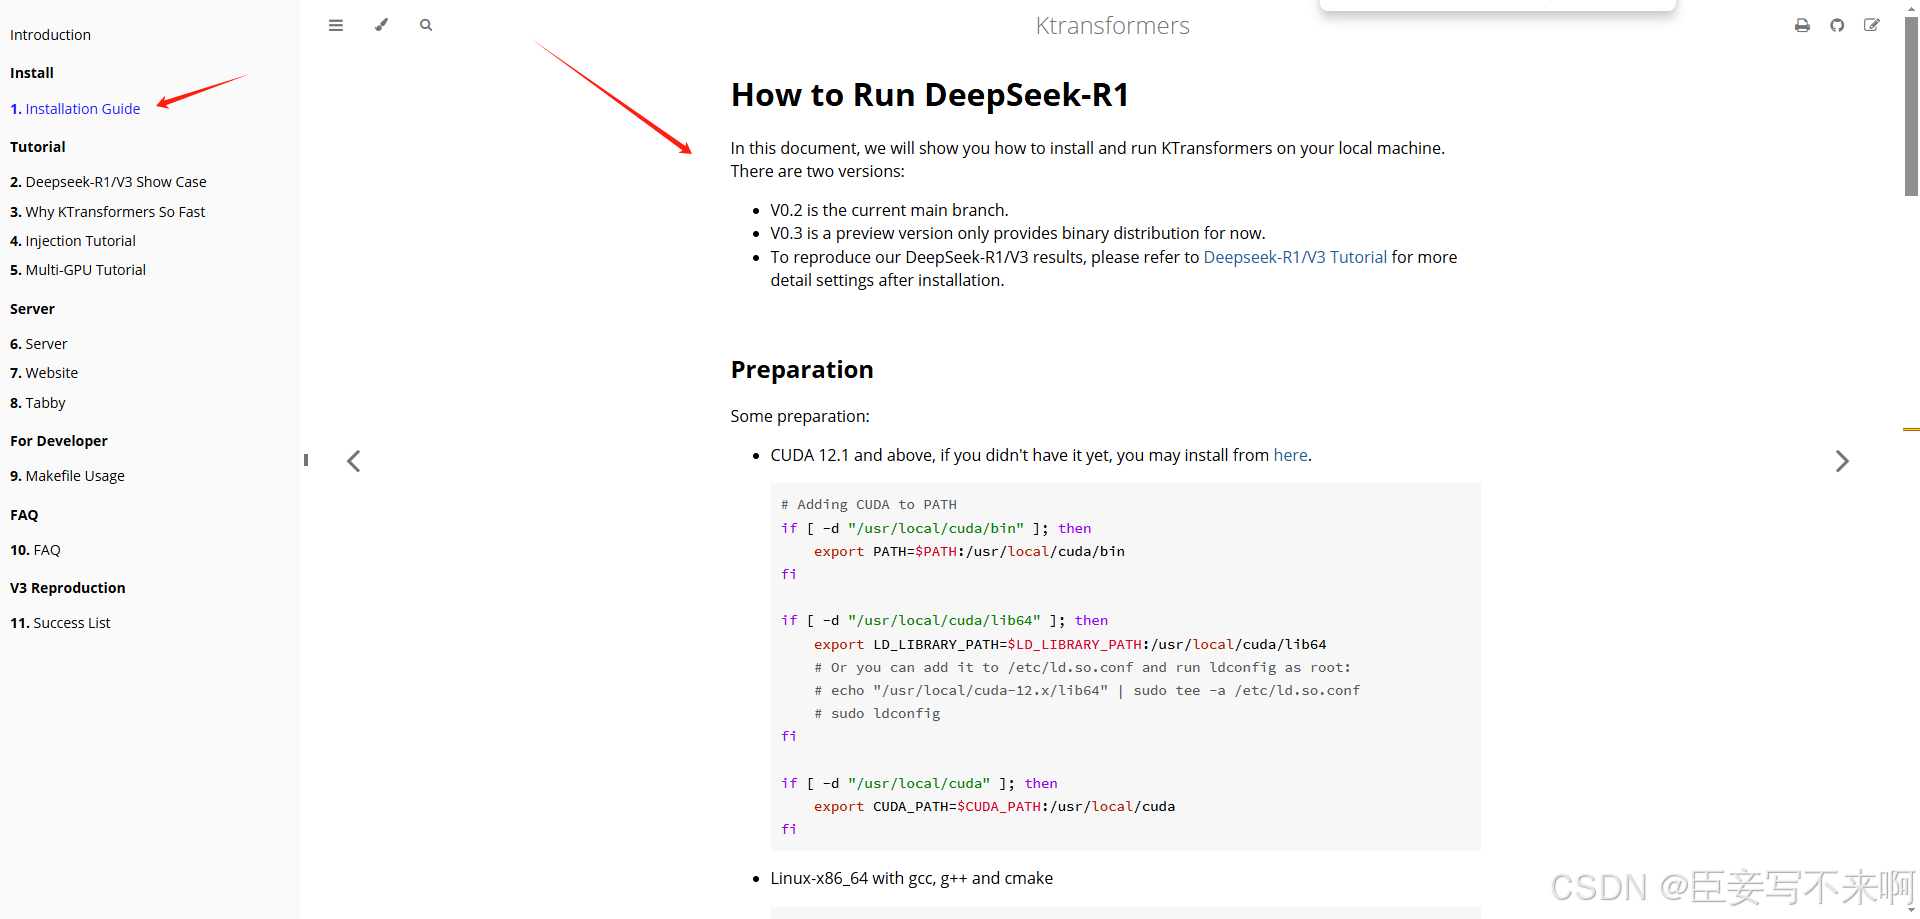Click the 'Server' sidebar section title
Viewport: 1920px width, 919px height.
tap(32, 309)
